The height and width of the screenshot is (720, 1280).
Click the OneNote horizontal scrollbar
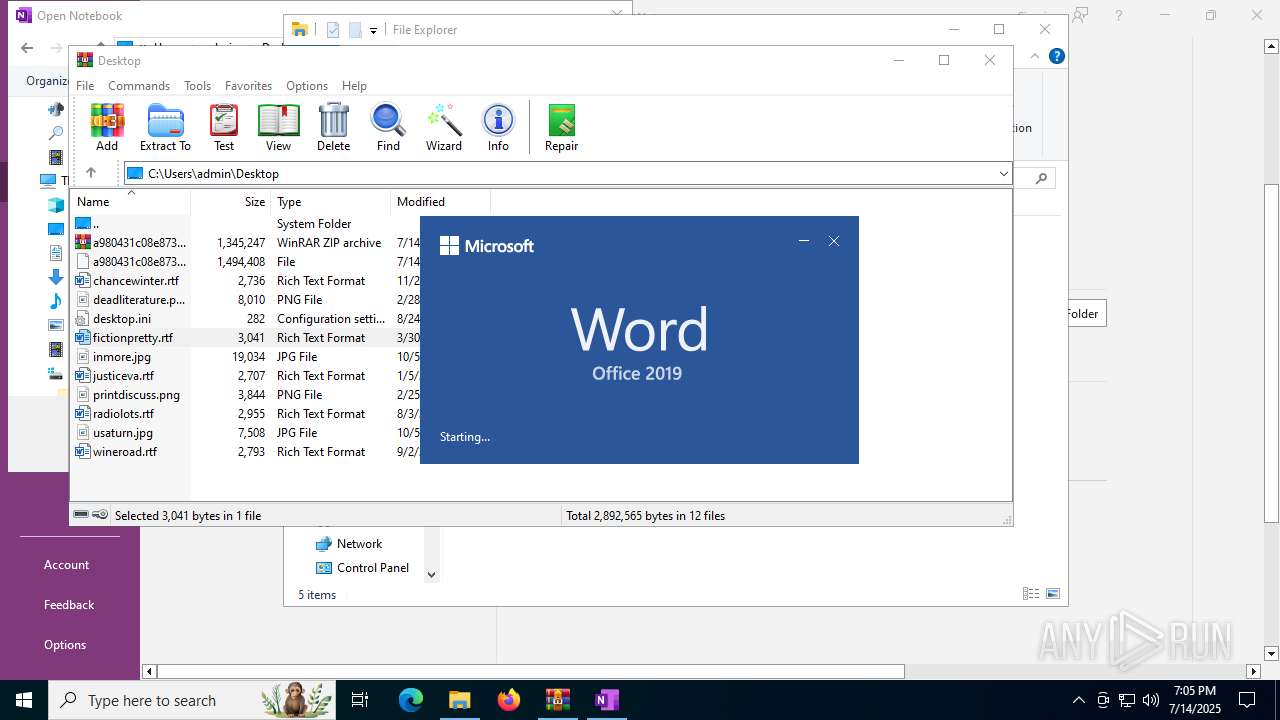[x=530, y=672]
